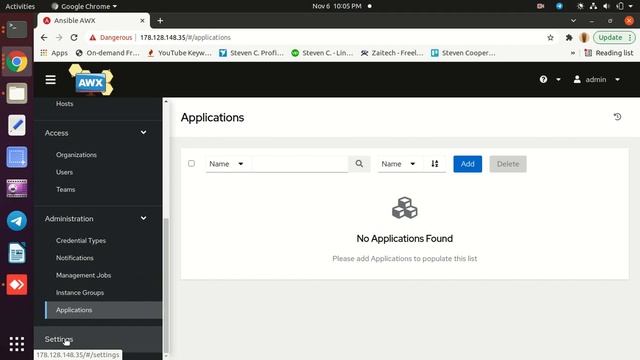Screen dimensions: 640x360
Task: View activity stream history icon
Action: [617, 117]
